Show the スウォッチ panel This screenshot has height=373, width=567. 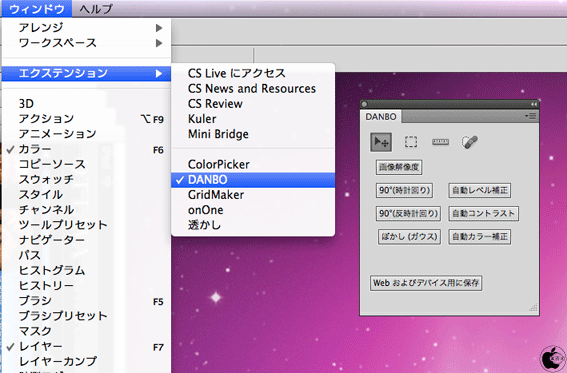coord(86,180)
